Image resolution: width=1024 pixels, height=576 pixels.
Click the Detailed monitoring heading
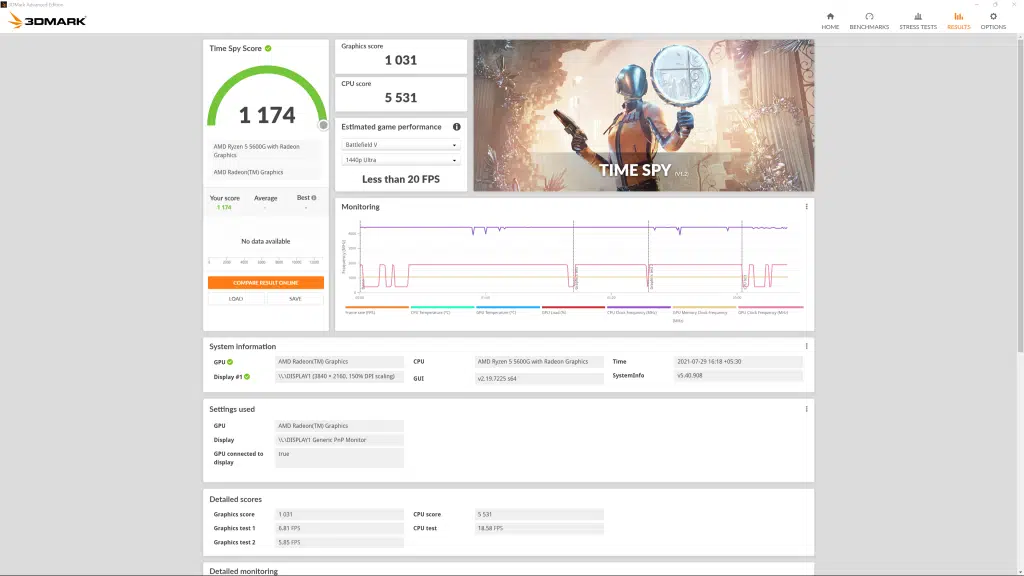(x=244, y=571)
